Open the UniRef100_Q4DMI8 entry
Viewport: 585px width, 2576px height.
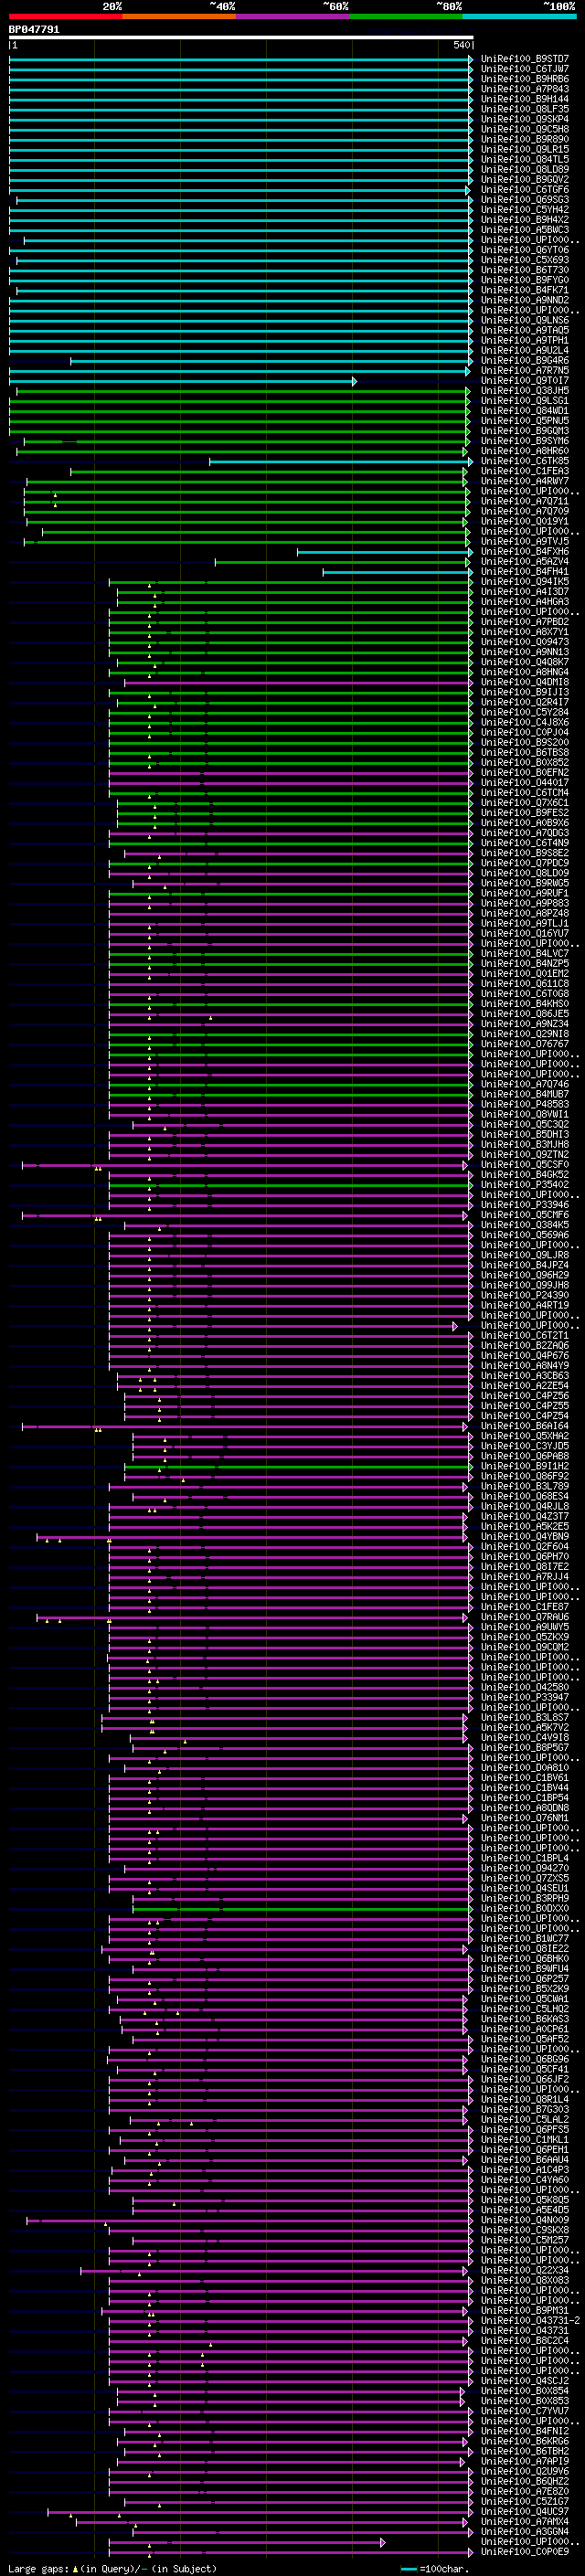click(x=524, y=682)
